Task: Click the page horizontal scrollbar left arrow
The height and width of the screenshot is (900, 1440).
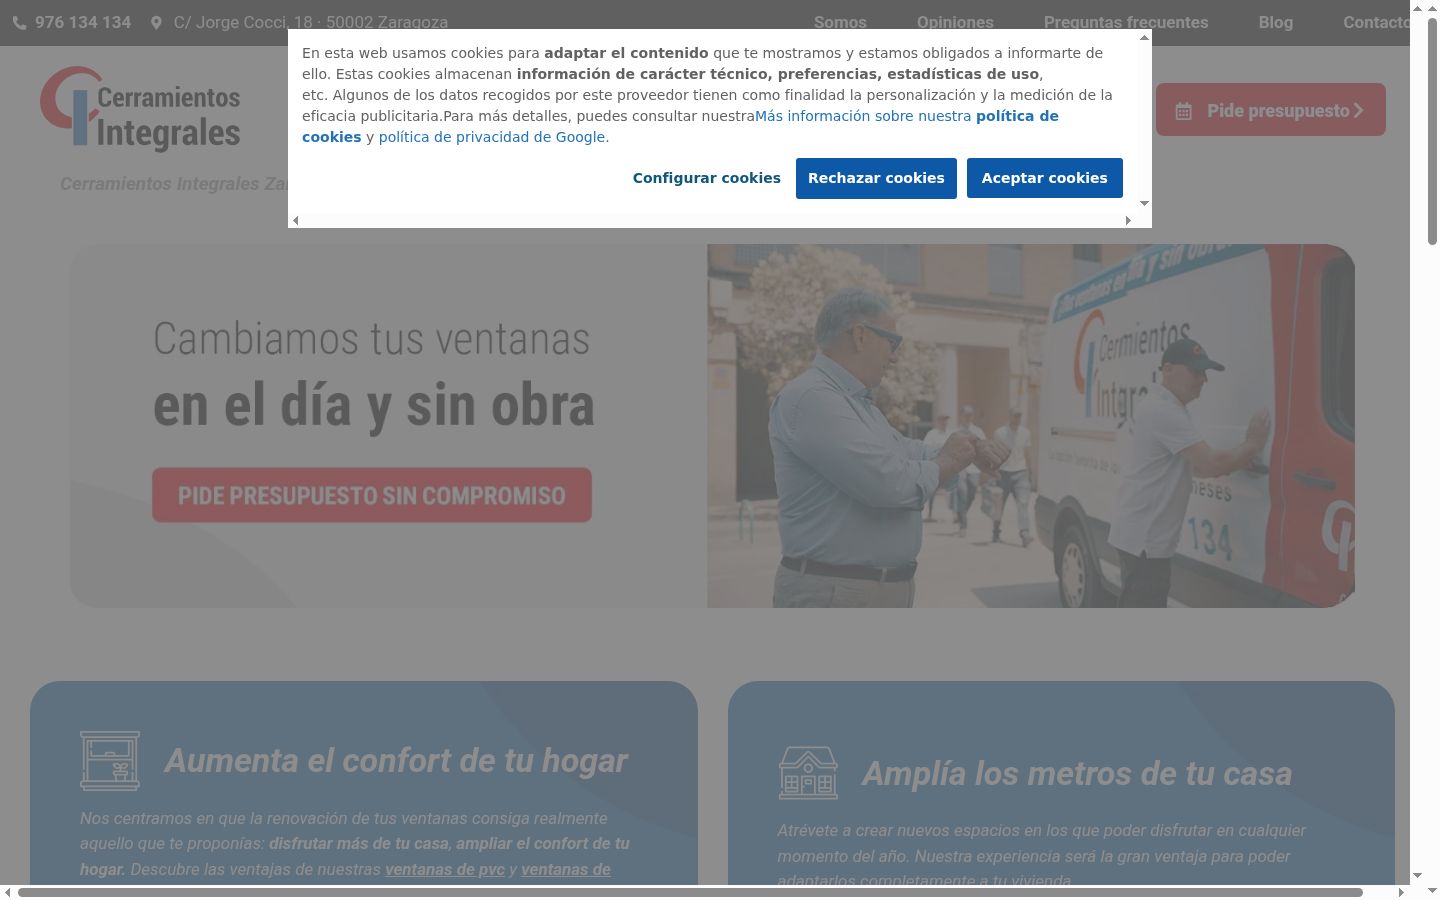Action: (7, 892)
